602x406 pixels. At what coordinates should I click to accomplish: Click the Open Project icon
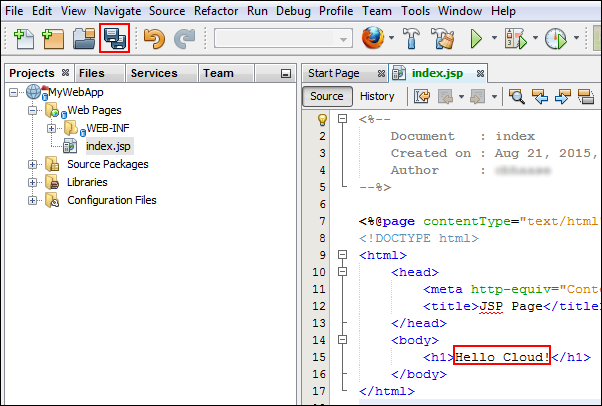(84, 38)
